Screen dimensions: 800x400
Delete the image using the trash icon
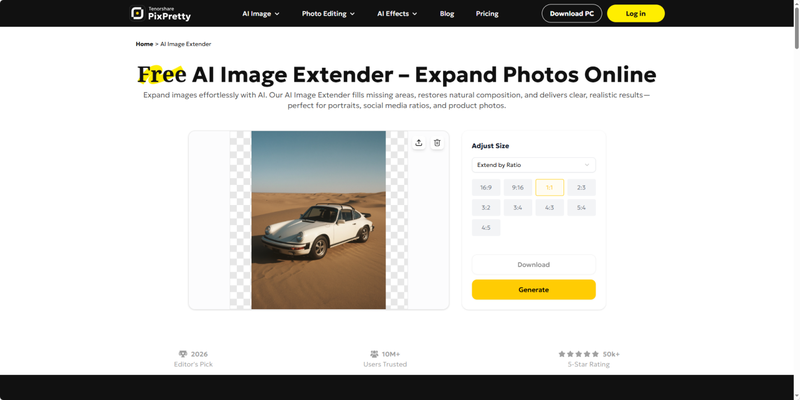[x=437, y=143]
